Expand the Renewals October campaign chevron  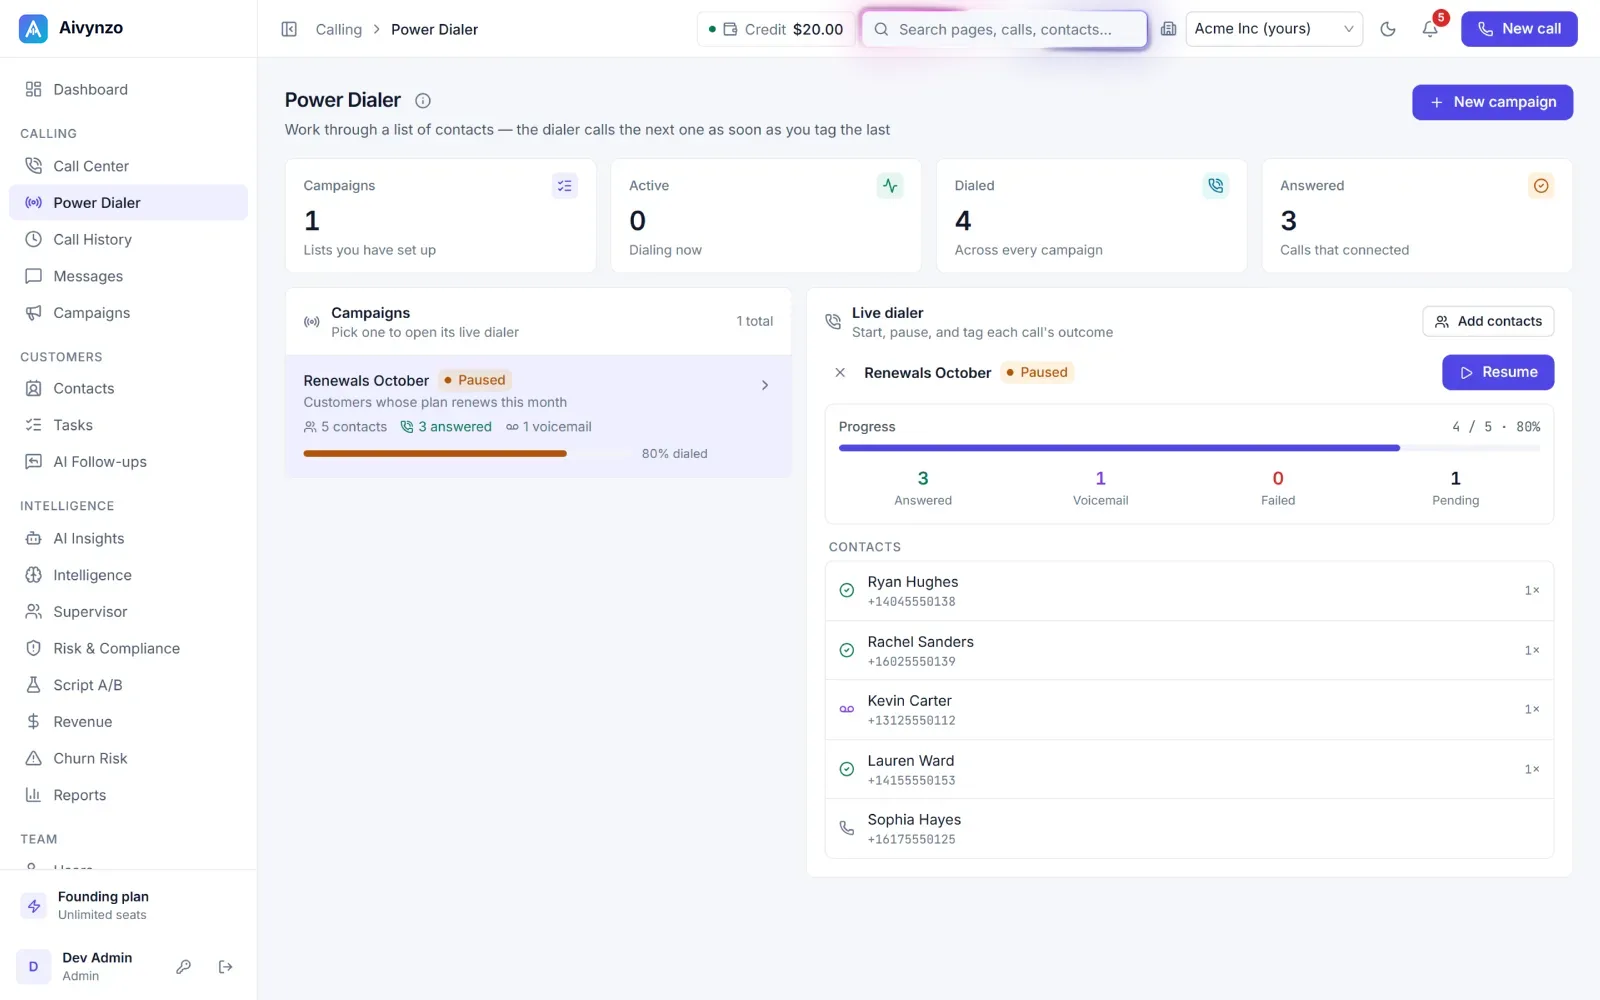point(765,385)
